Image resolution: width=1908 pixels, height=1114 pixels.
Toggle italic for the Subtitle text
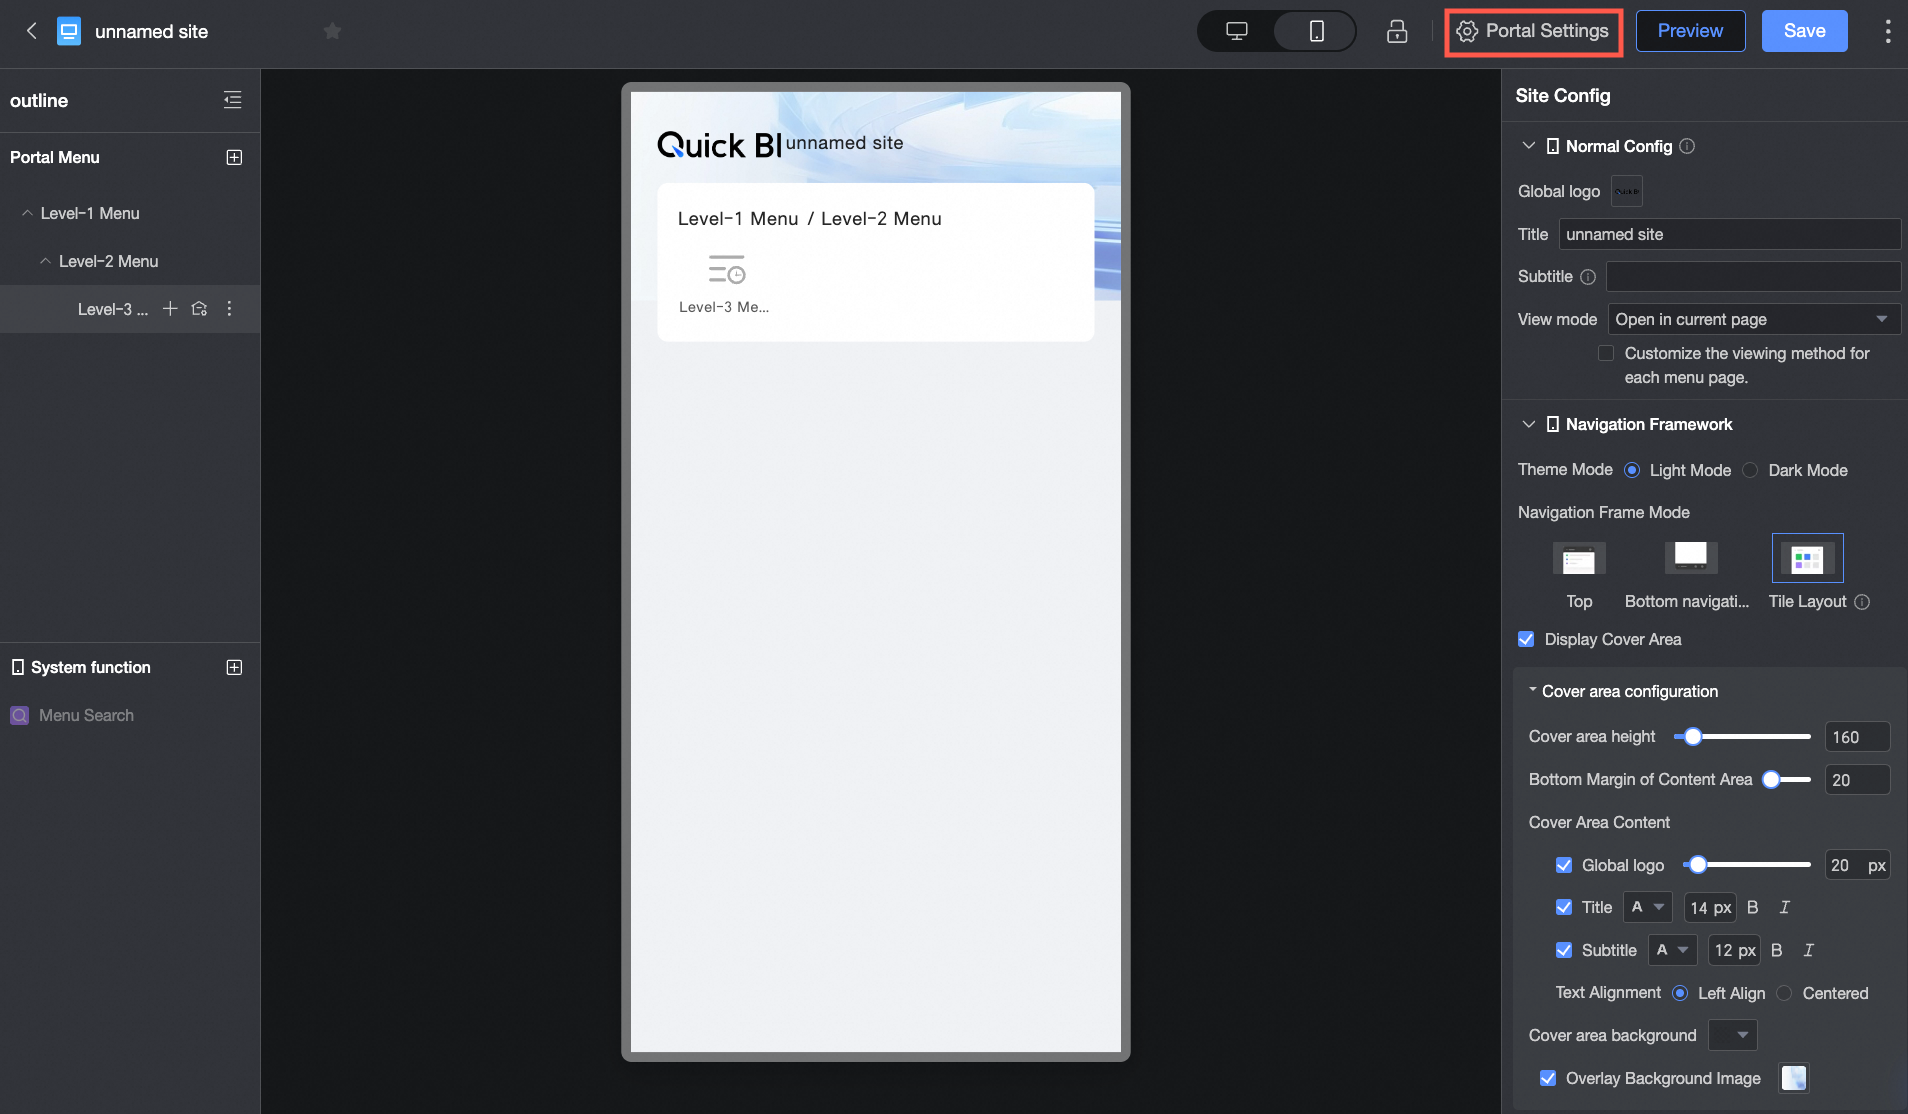pos(1809,950)
